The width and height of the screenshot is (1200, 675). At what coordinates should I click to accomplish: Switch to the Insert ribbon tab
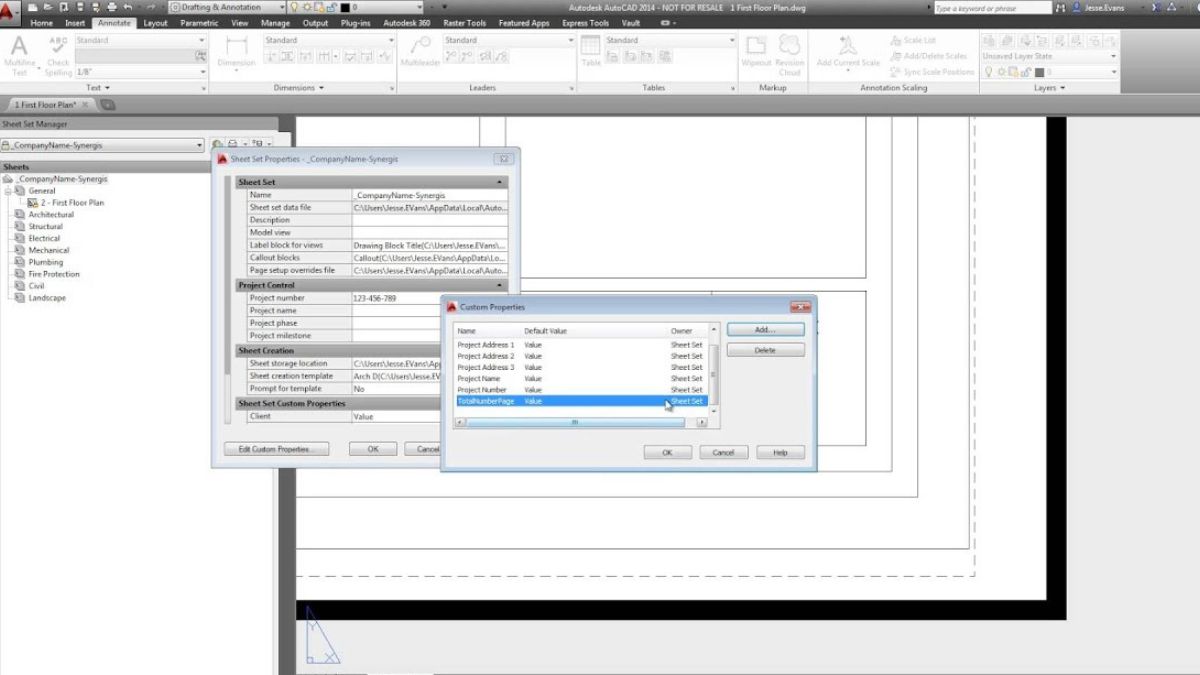coord(75,23)
